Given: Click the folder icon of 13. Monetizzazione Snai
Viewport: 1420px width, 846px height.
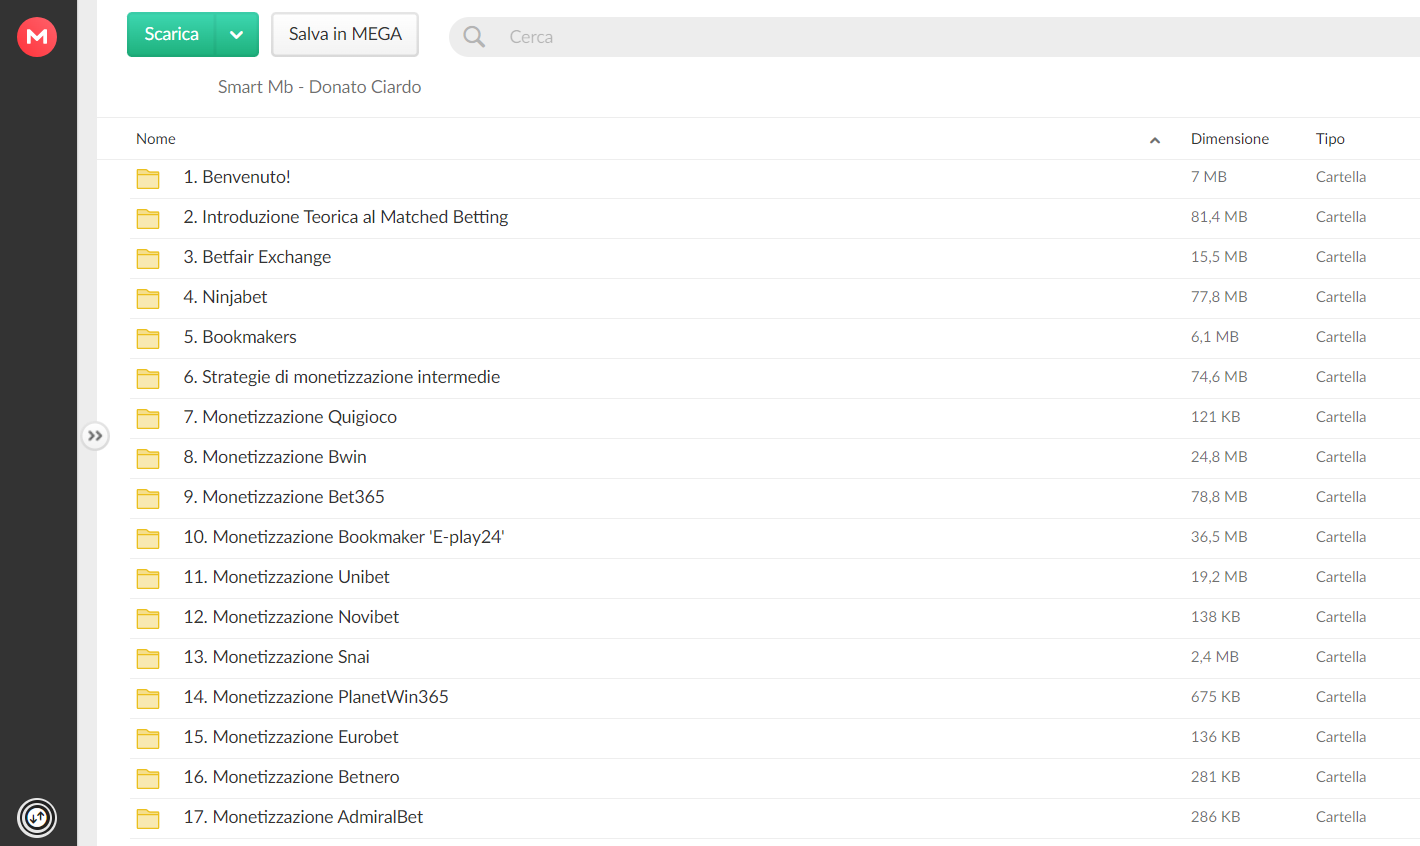Looking at the screenshot, I should [x=148, y=658].
